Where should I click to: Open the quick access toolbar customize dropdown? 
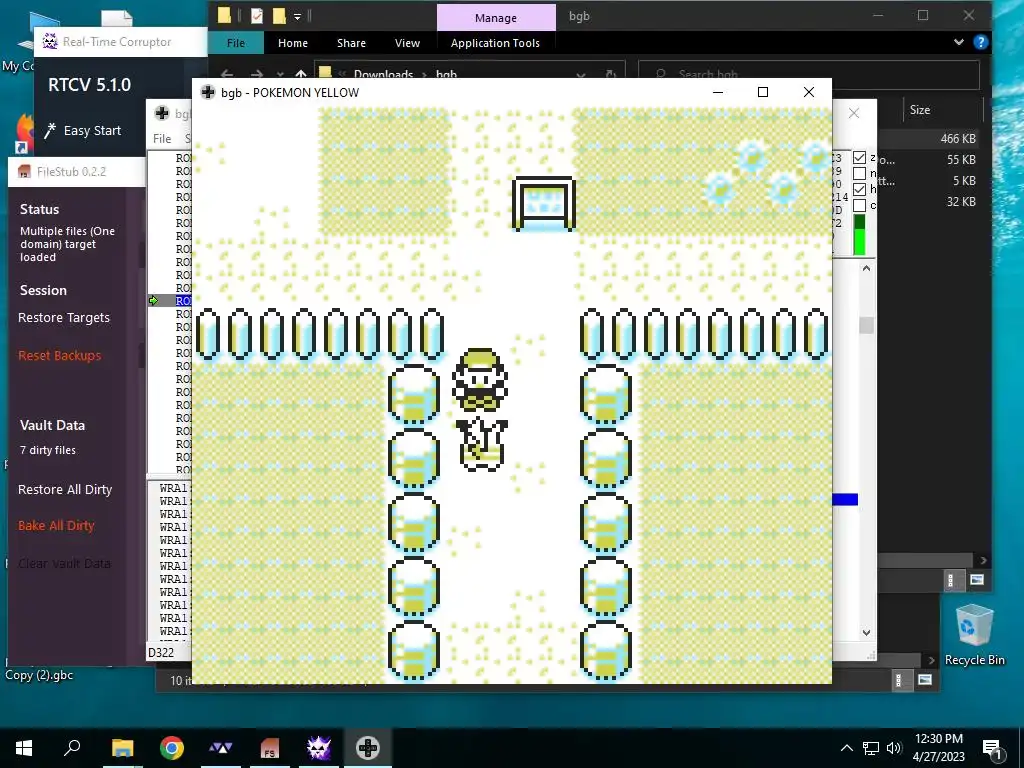coord(297,16)
